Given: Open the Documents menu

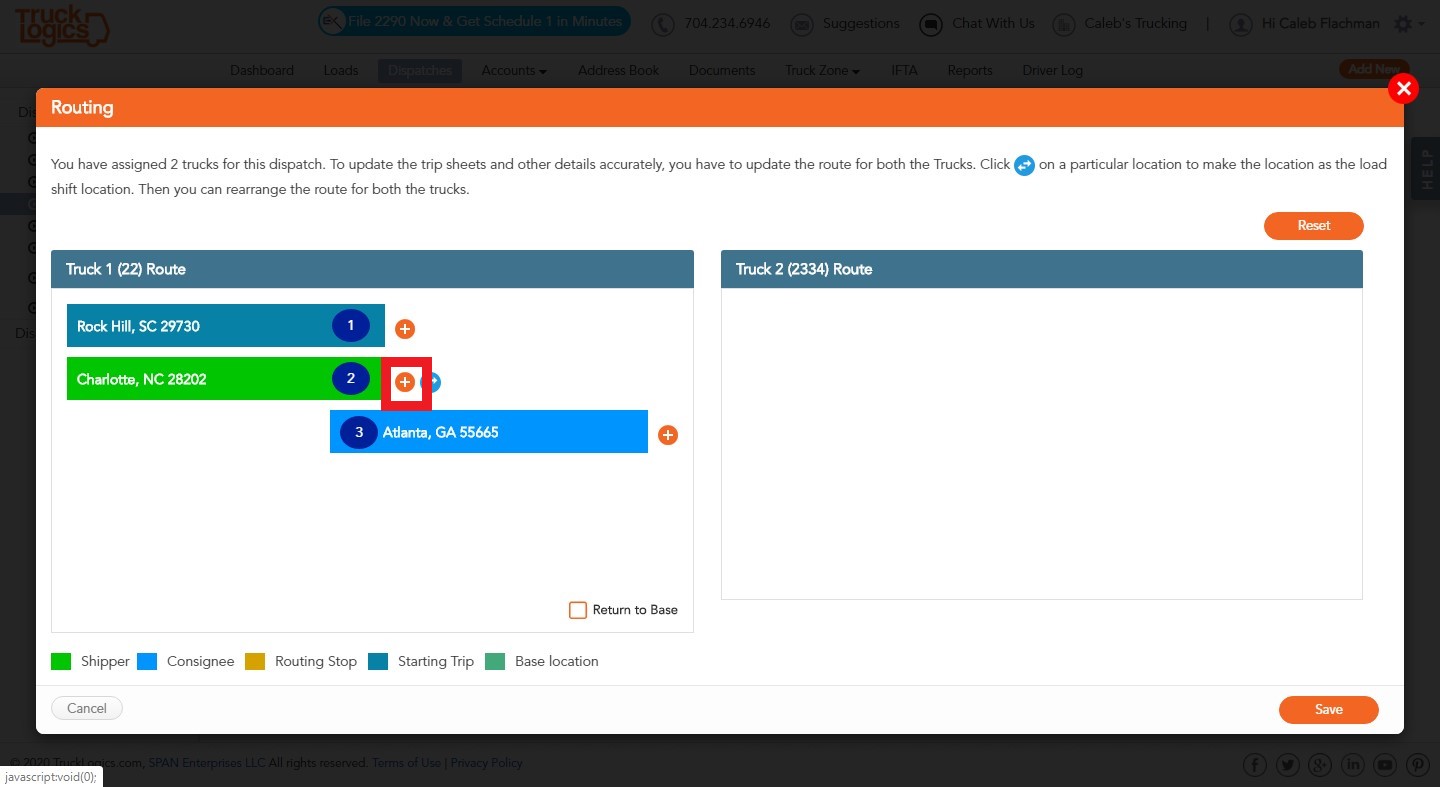Looking at the screenshot, I should pos(722,70).
